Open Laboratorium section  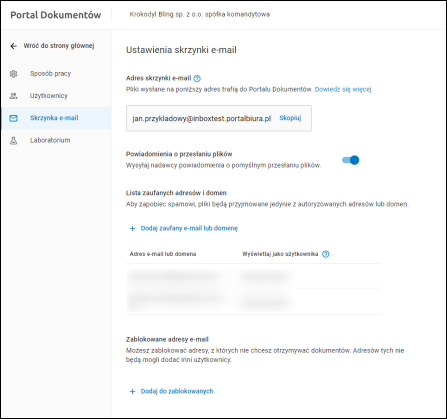pos(56,140)
